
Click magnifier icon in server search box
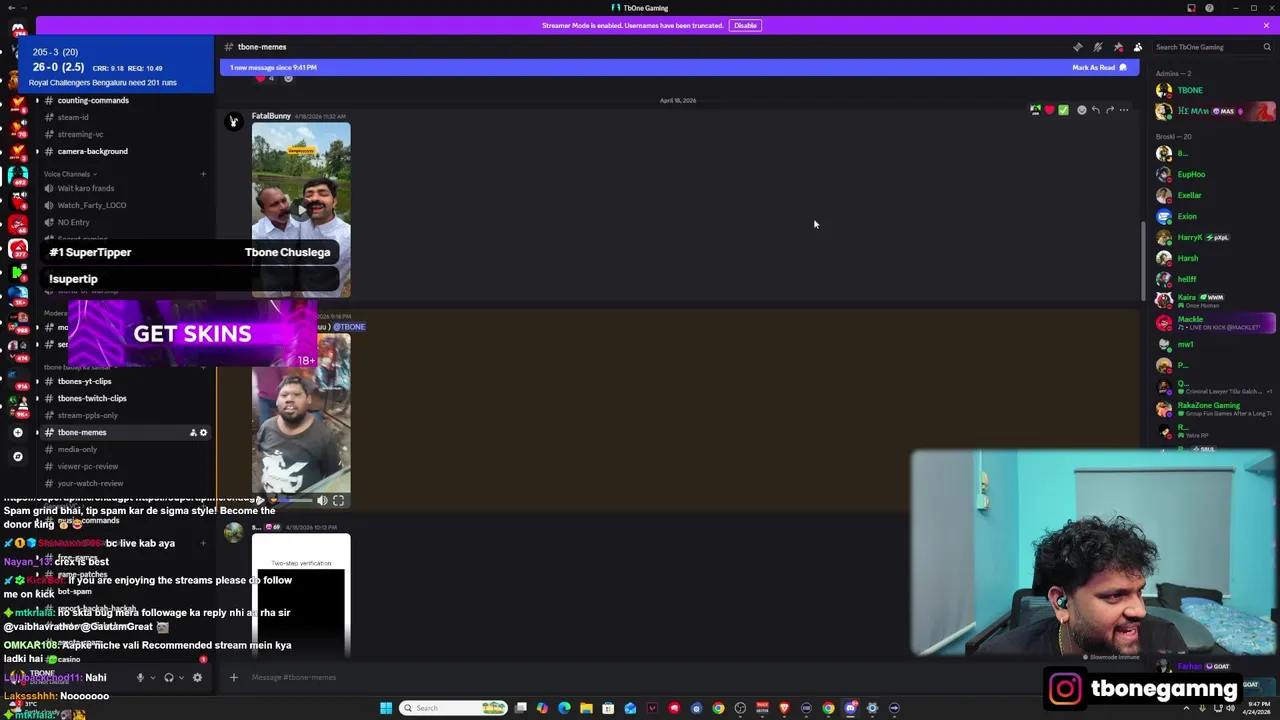(x=1267, y=47)
